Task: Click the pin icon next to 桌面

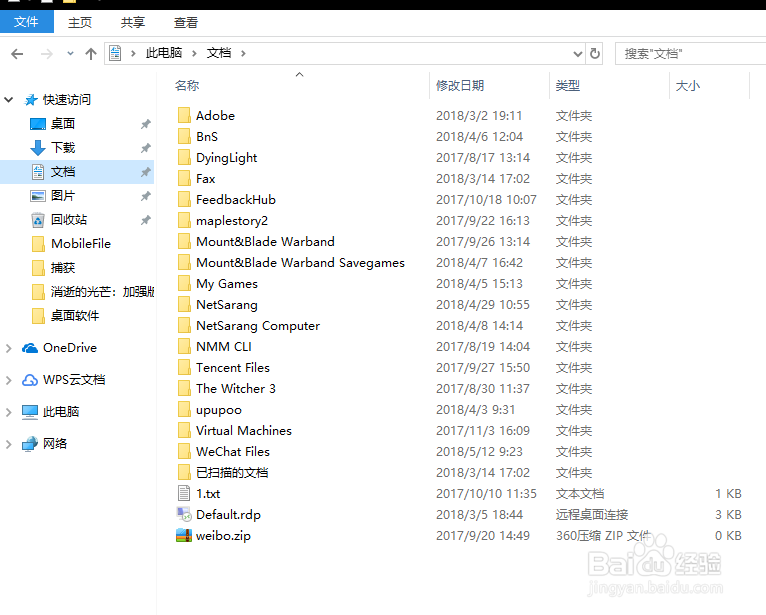Action: [x=146, y=124]
